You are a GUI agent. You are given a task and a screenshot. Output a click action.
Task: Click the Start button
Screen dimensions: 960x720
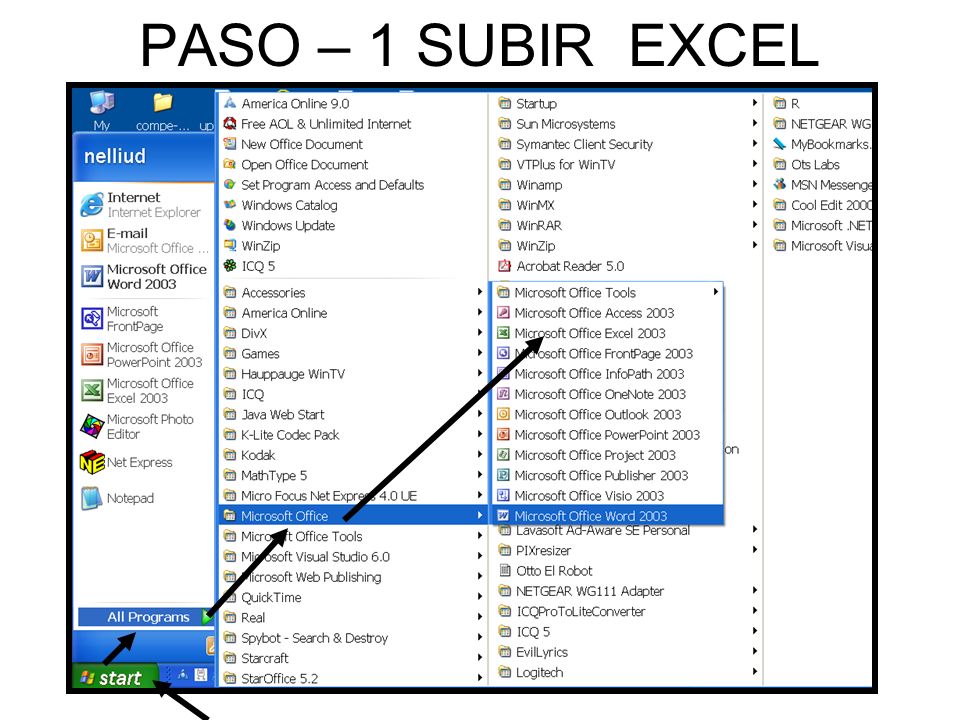(x=114, y=677)
